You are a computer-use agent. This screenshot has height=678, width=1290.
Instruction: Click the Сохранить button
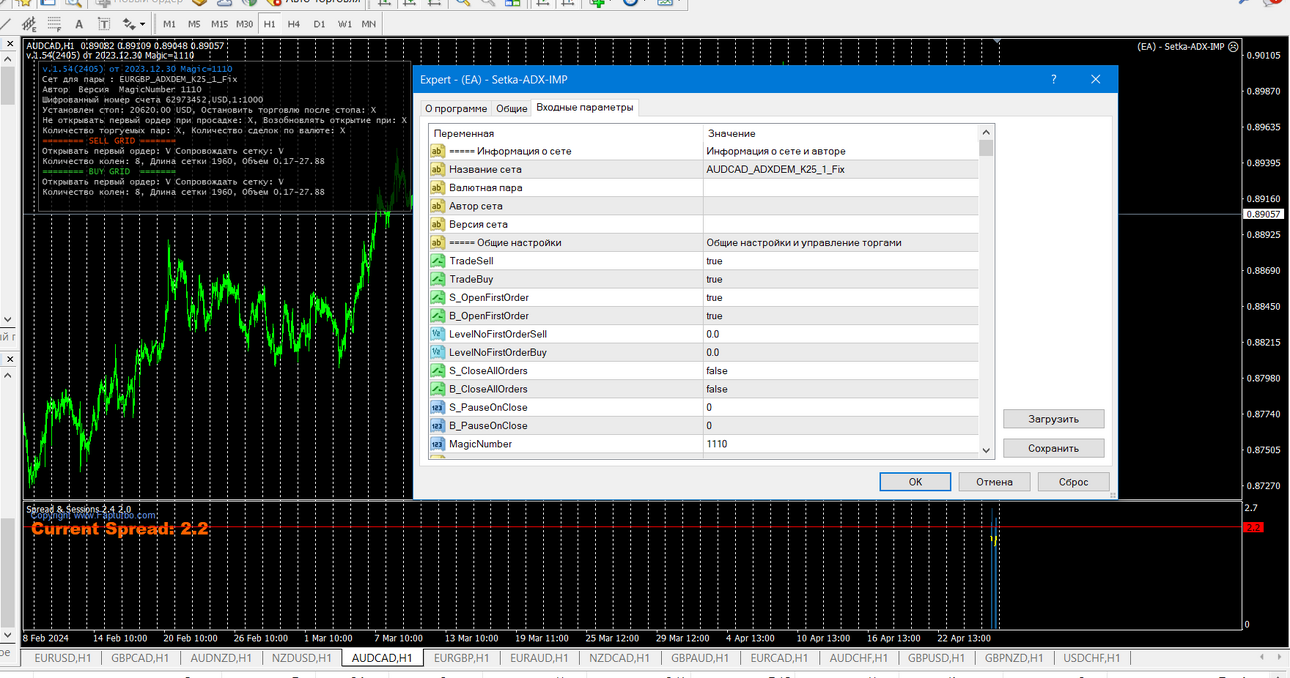(1054, 449)
